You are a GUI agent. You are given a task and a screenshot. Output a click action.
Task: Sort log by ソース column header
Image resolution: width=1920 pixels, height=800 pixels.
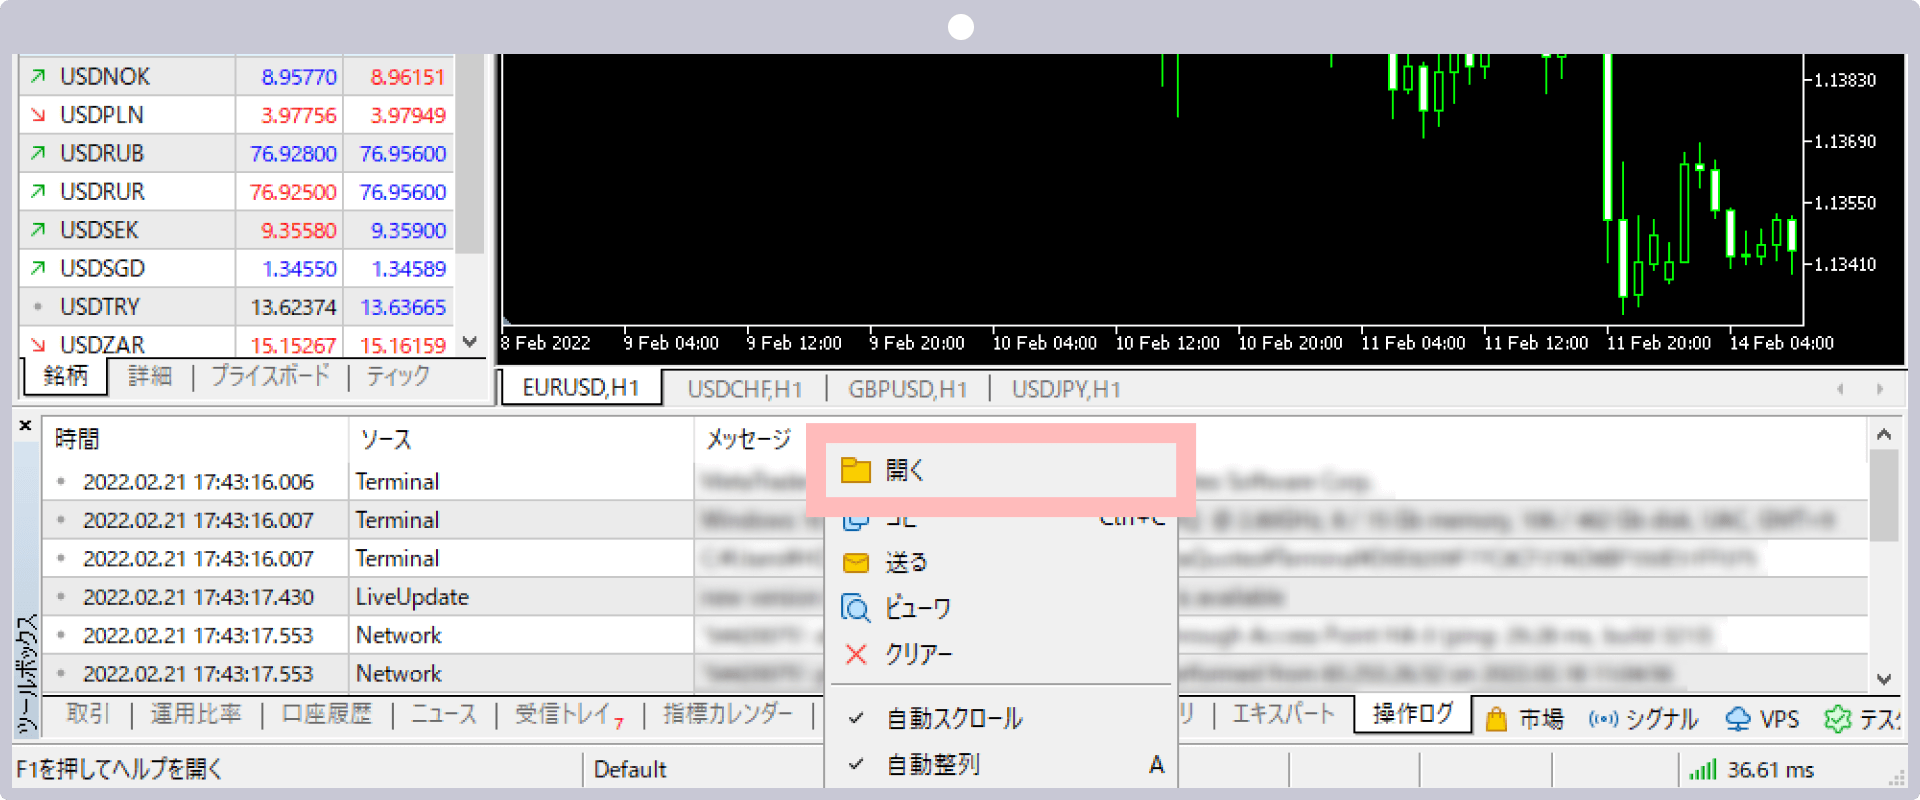[522, 439]
